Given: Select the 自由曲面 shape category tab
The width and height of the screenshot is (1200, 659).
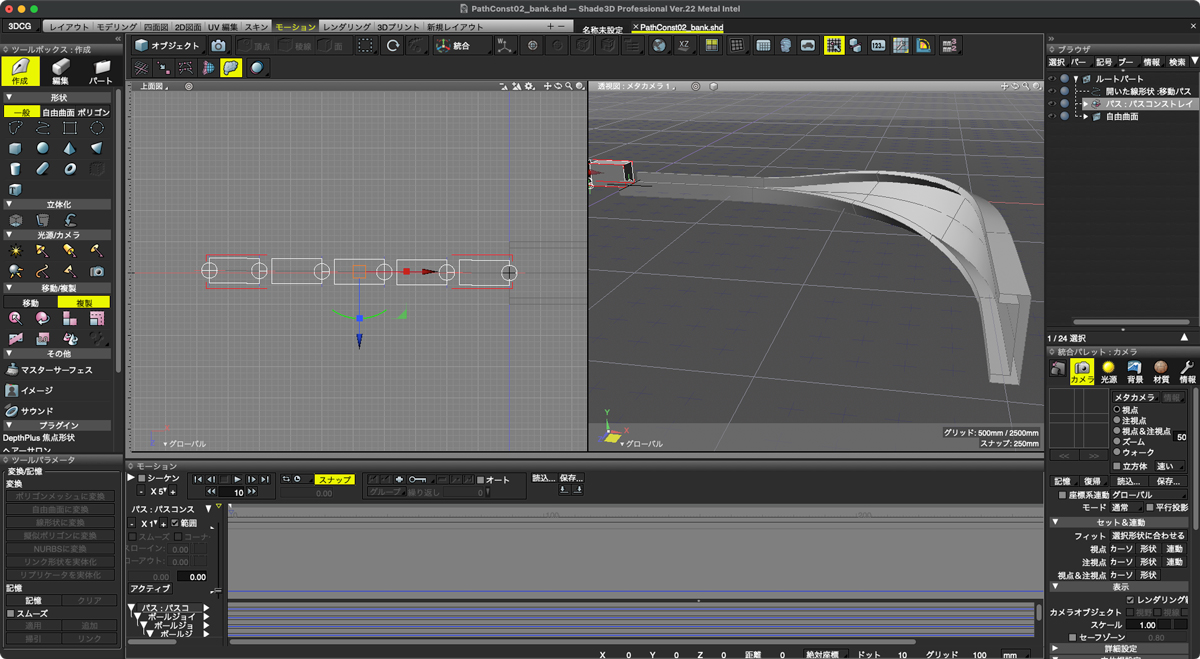Looking at the screenshot, I should tap(58, 113).
